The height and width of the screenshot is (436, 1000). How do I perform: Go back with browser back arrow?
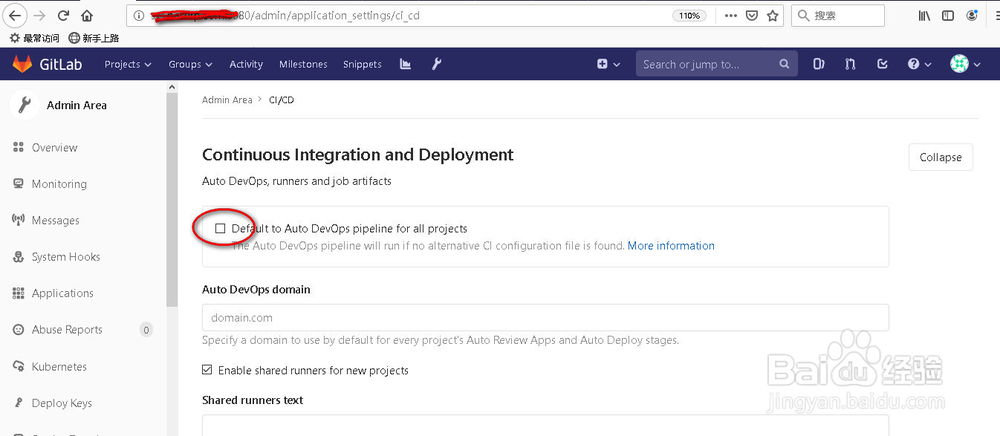(x=17, y=16)
